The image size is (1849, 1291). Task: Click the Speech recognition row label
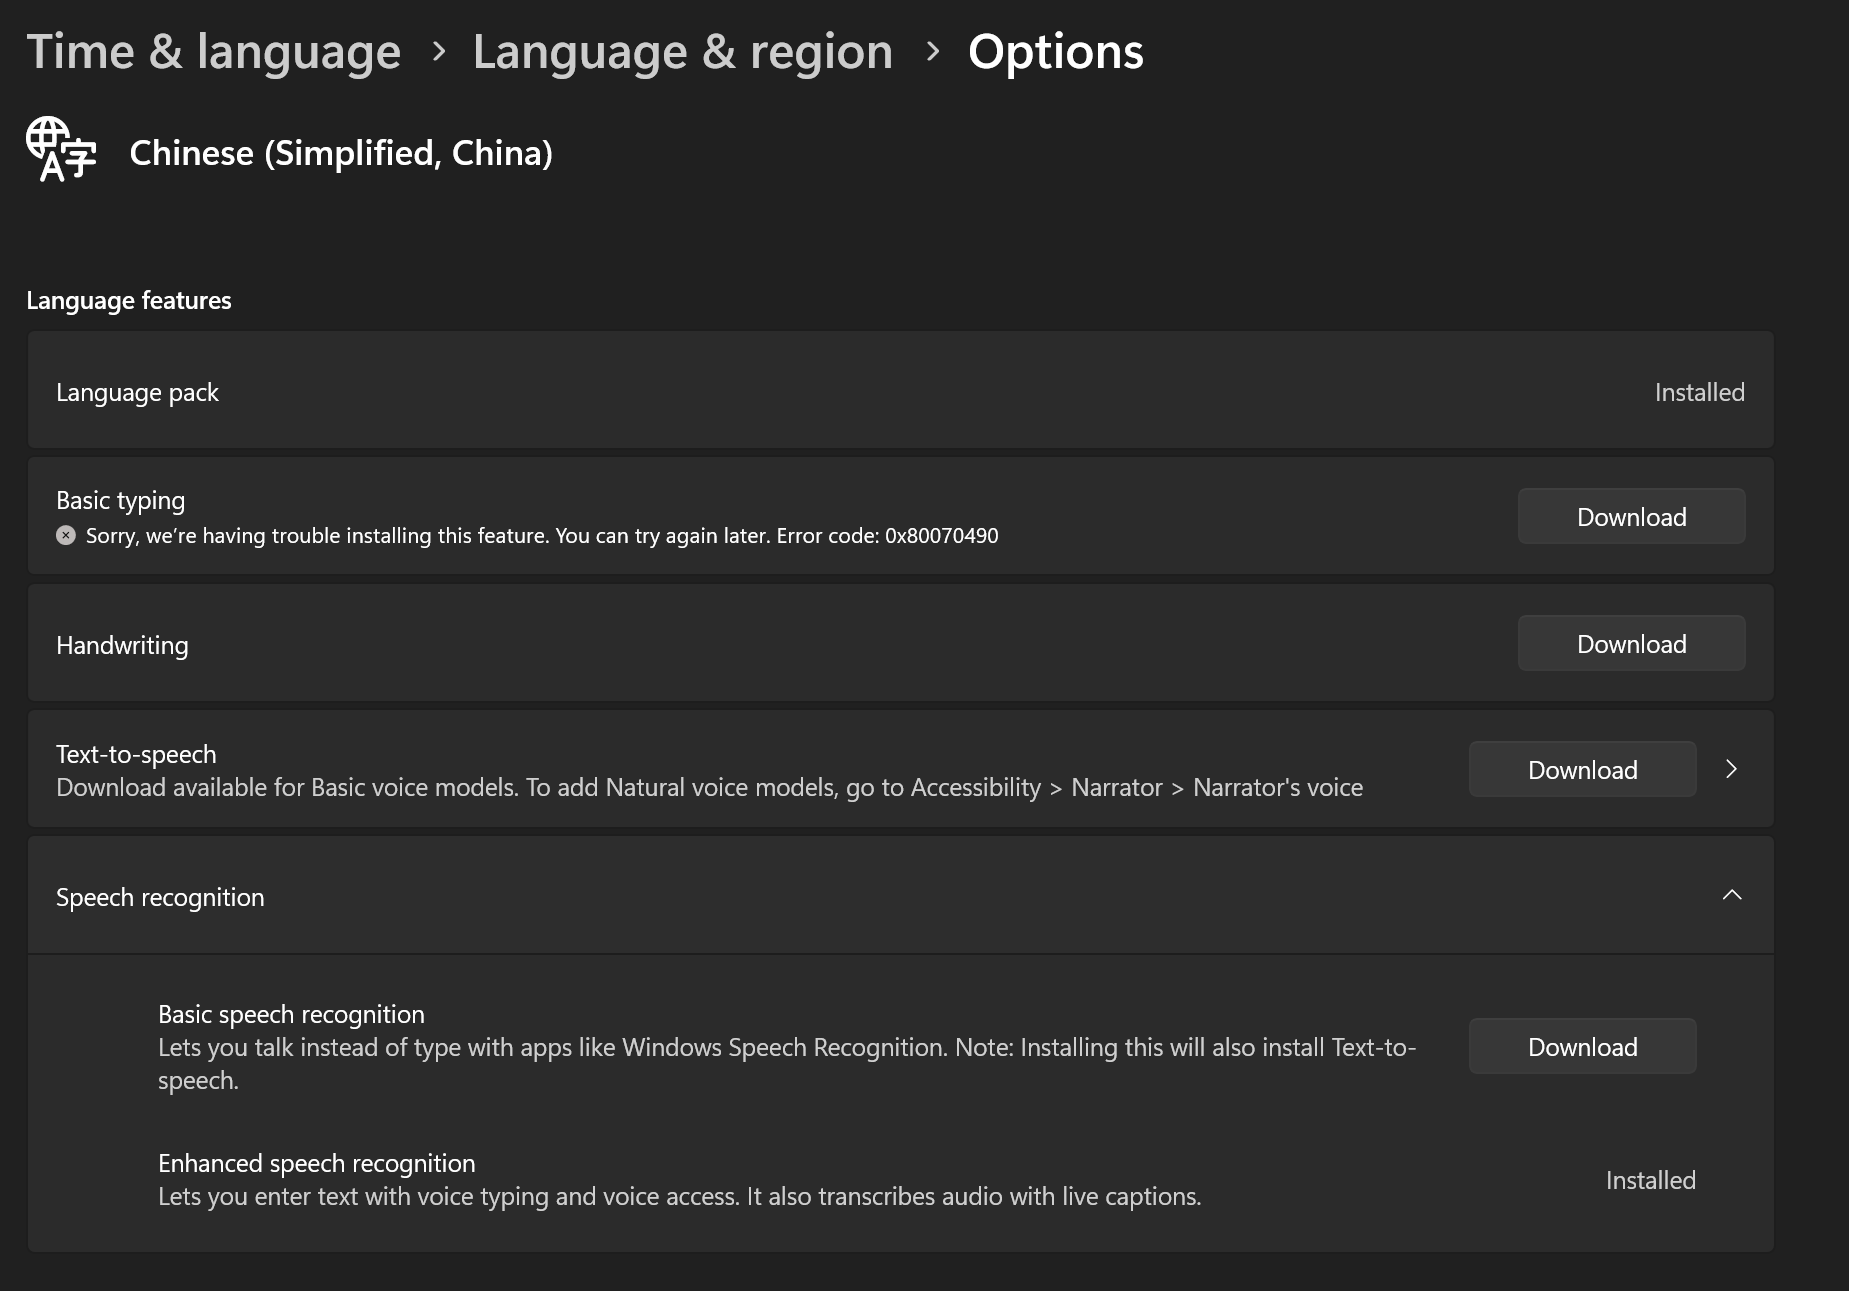tap(160, 897)
